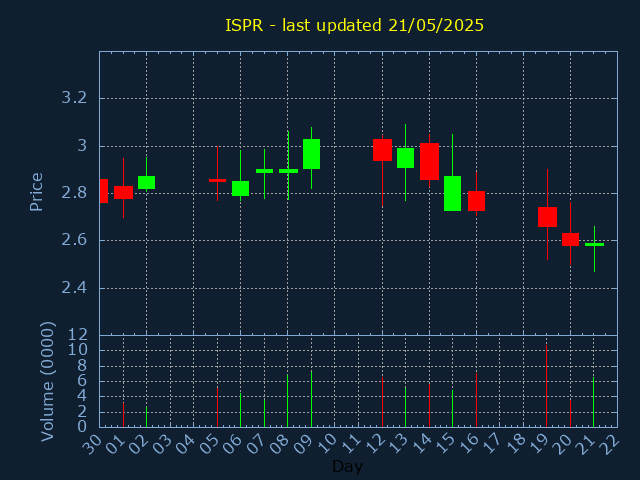Click the red volume bar for day 12
640x480 pixels.
[382, 402]
